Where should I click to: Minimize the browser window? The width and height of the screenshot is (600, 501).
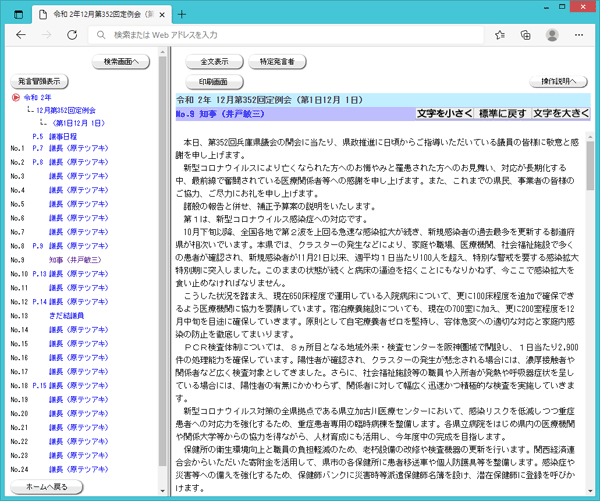pyautogui.click(x=546, y=7)
